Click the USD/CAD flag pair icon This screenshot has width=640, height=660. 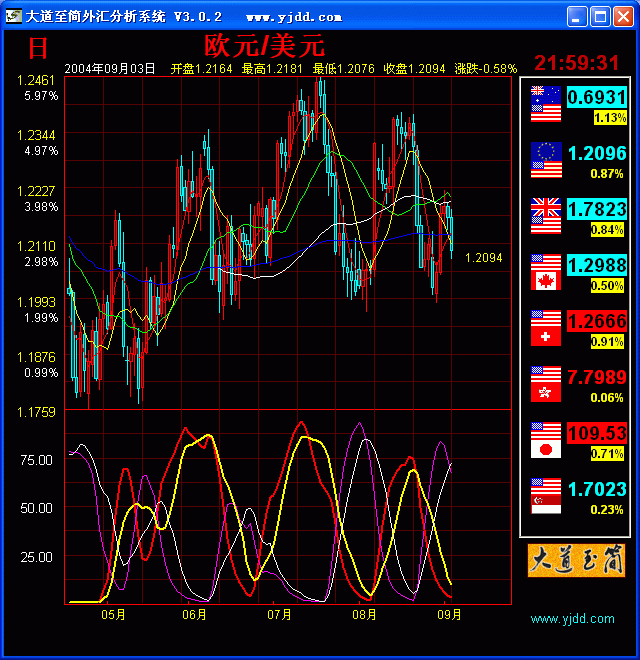(546, 272)
